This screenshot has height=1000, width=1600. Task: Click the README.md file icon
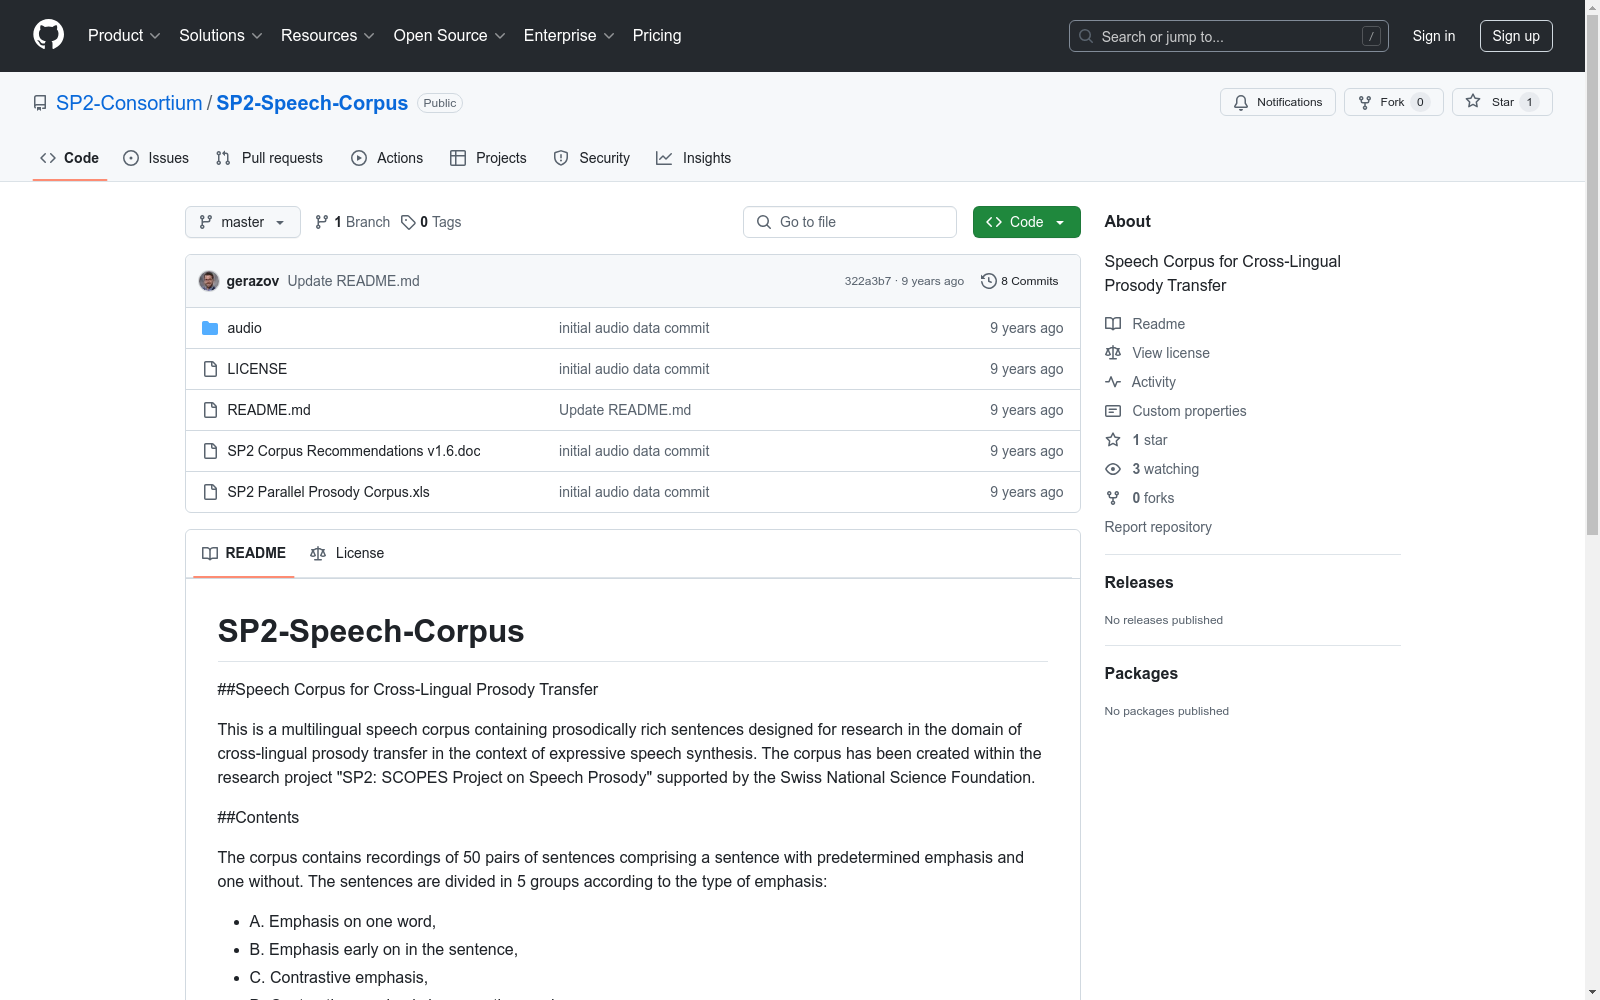coord(210,410)
